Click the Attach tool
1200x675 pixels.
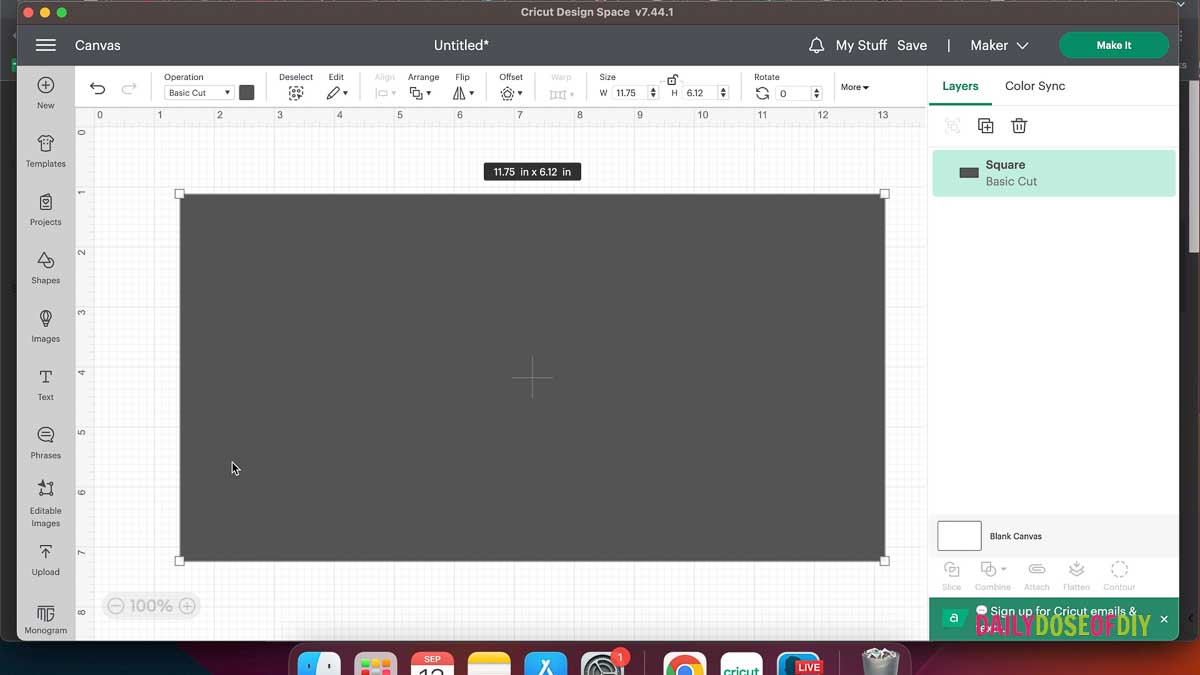pyautogui.click(x=1037, y=575)
